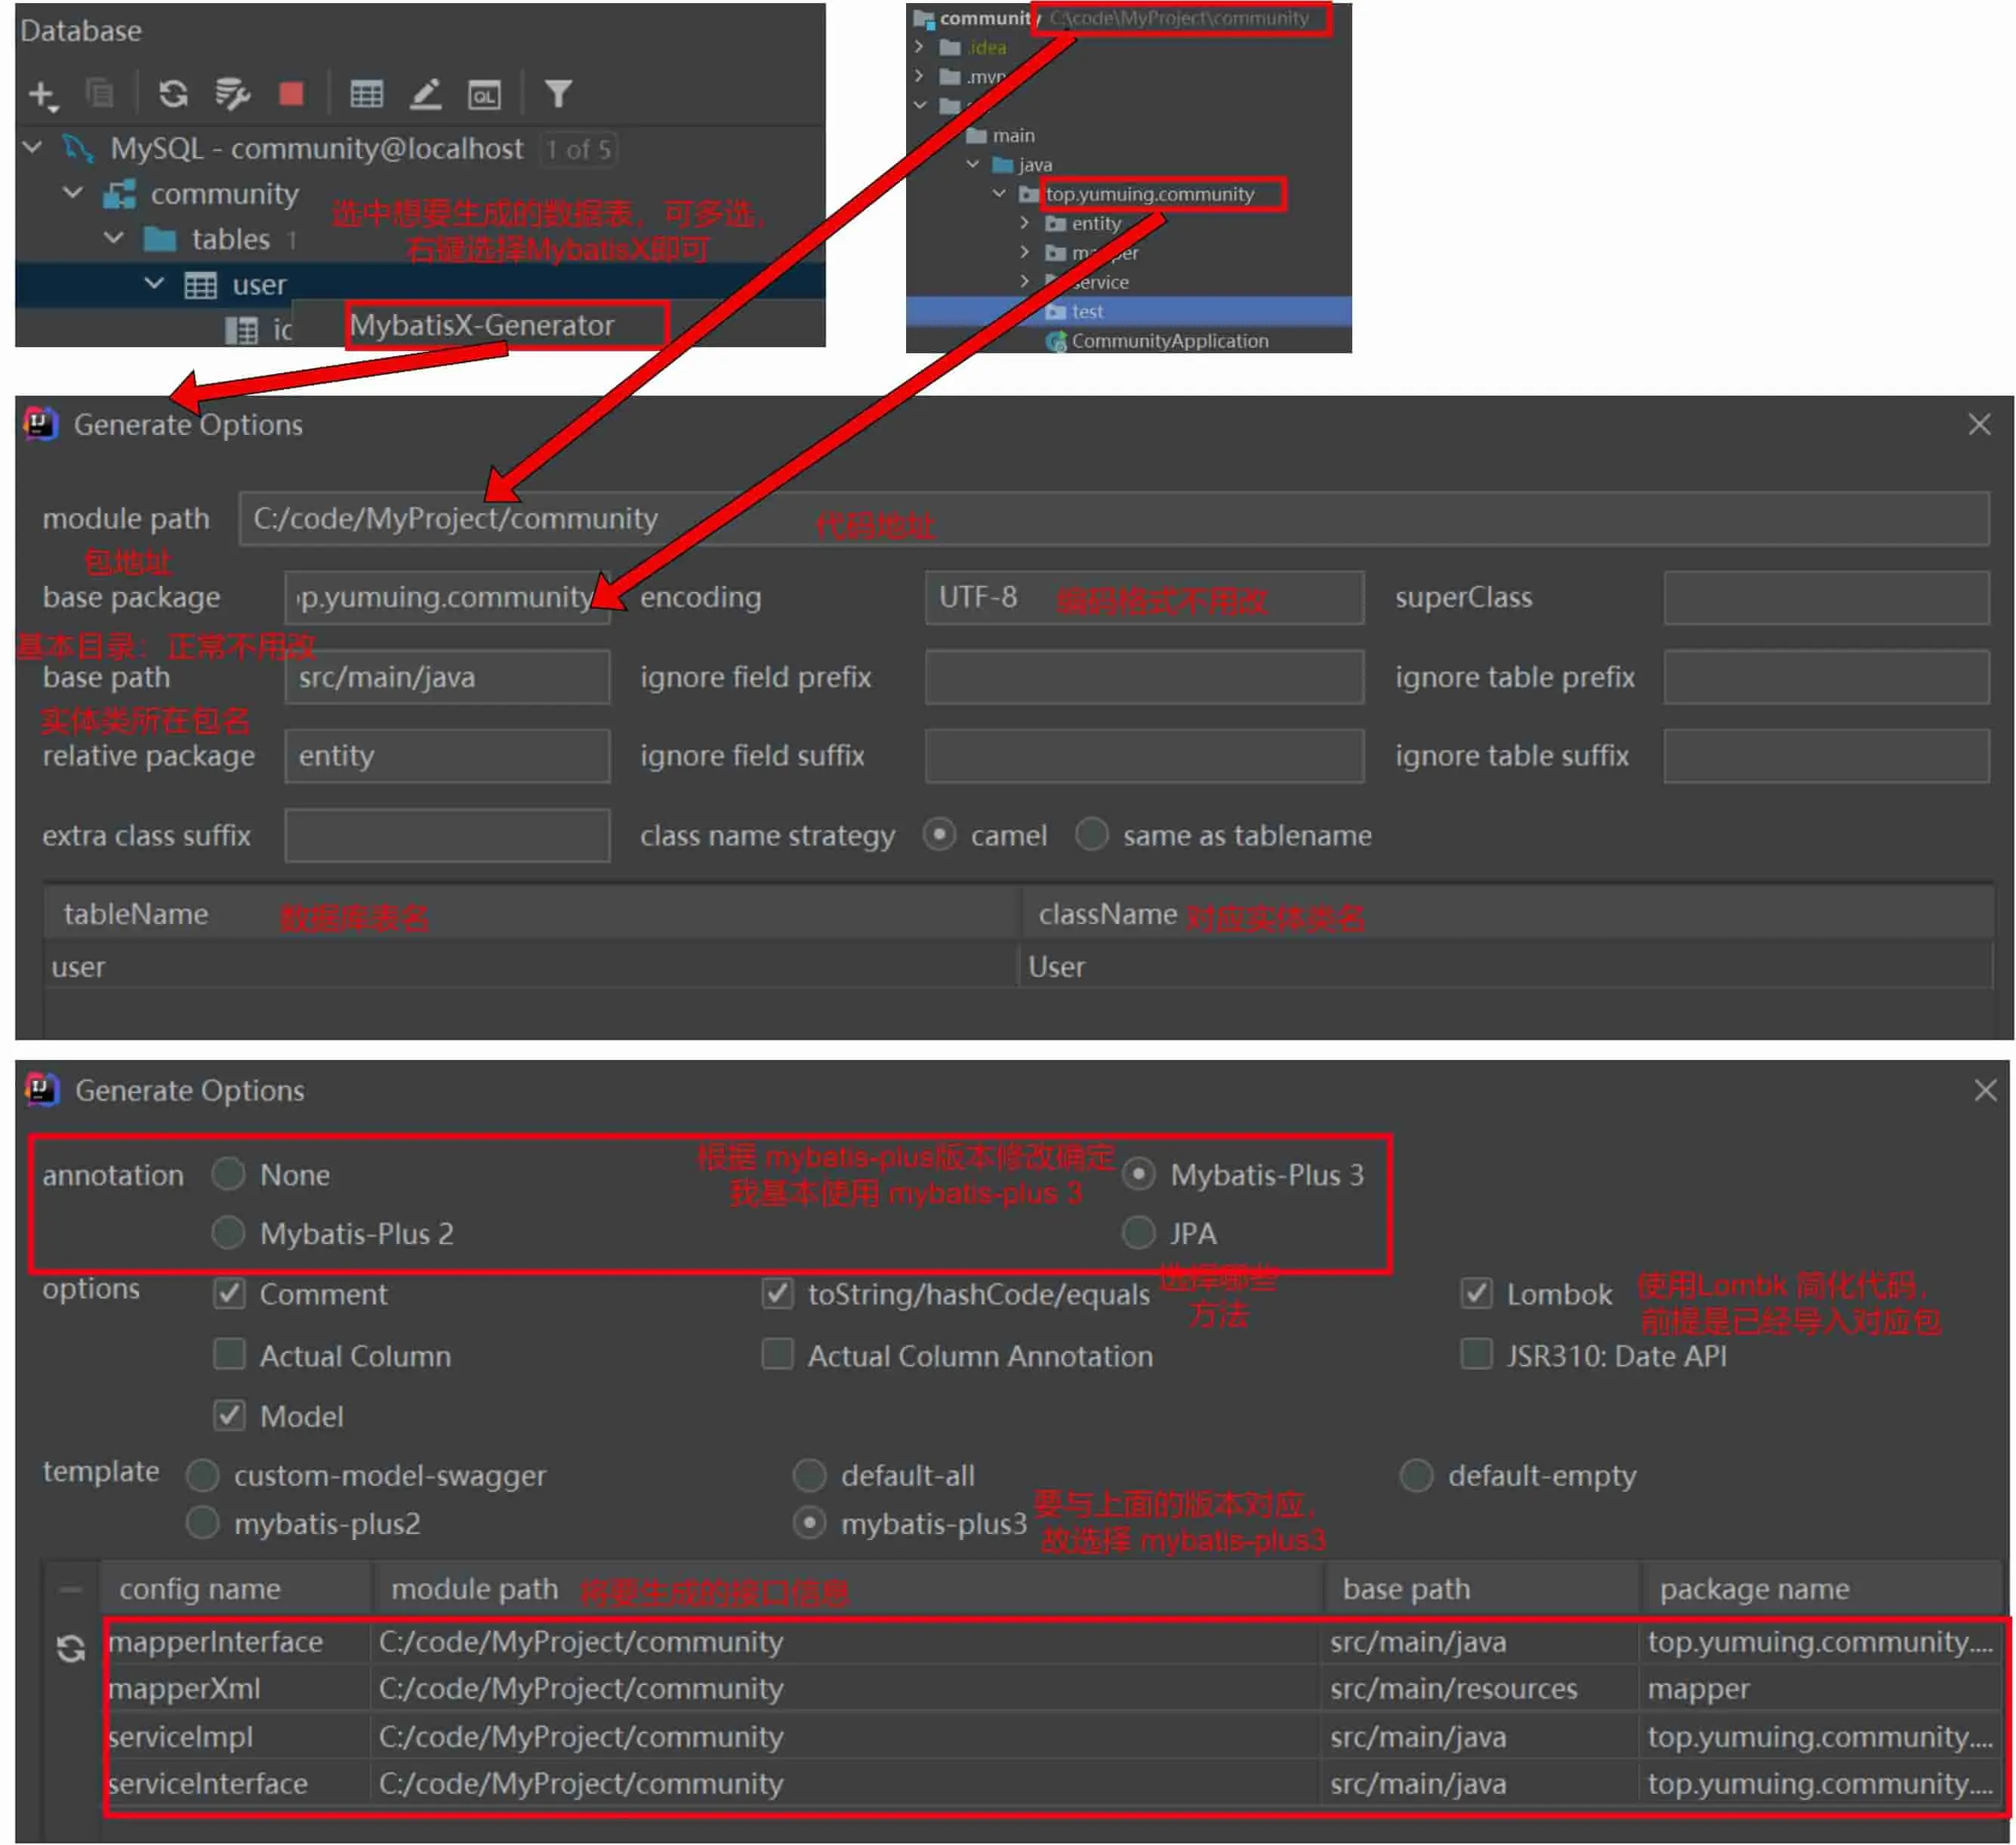The width and height of the screenshot is (2016, 1845).
Task: Click the add data source plus icon
Action: click(42, 94)
